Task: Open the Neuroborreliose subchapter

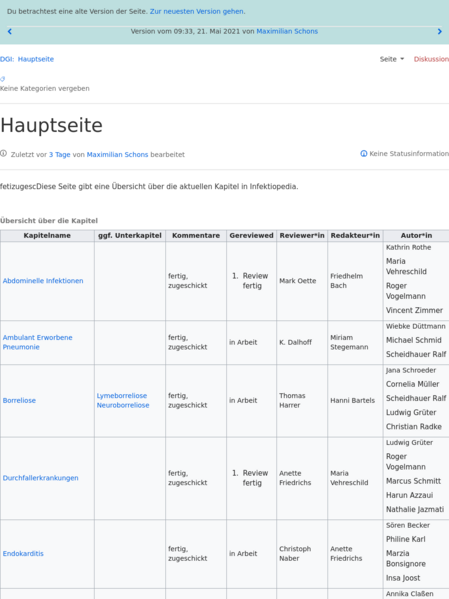Action: (123, 405)
